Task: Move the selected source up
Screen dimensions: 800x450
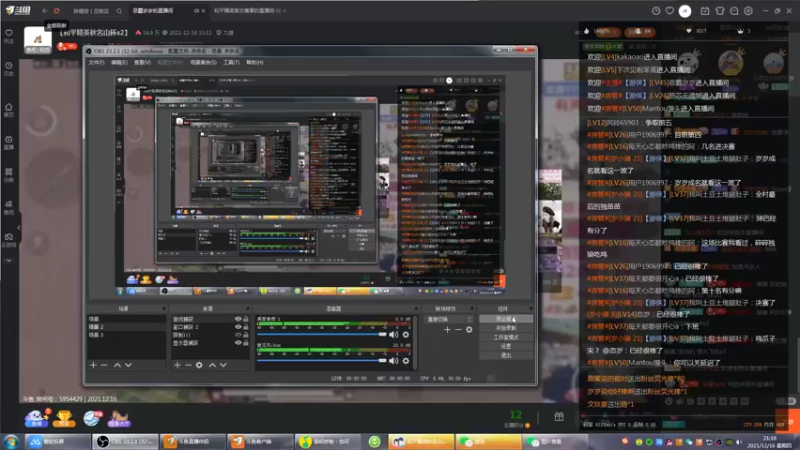Action: click(x=212, y=365)
